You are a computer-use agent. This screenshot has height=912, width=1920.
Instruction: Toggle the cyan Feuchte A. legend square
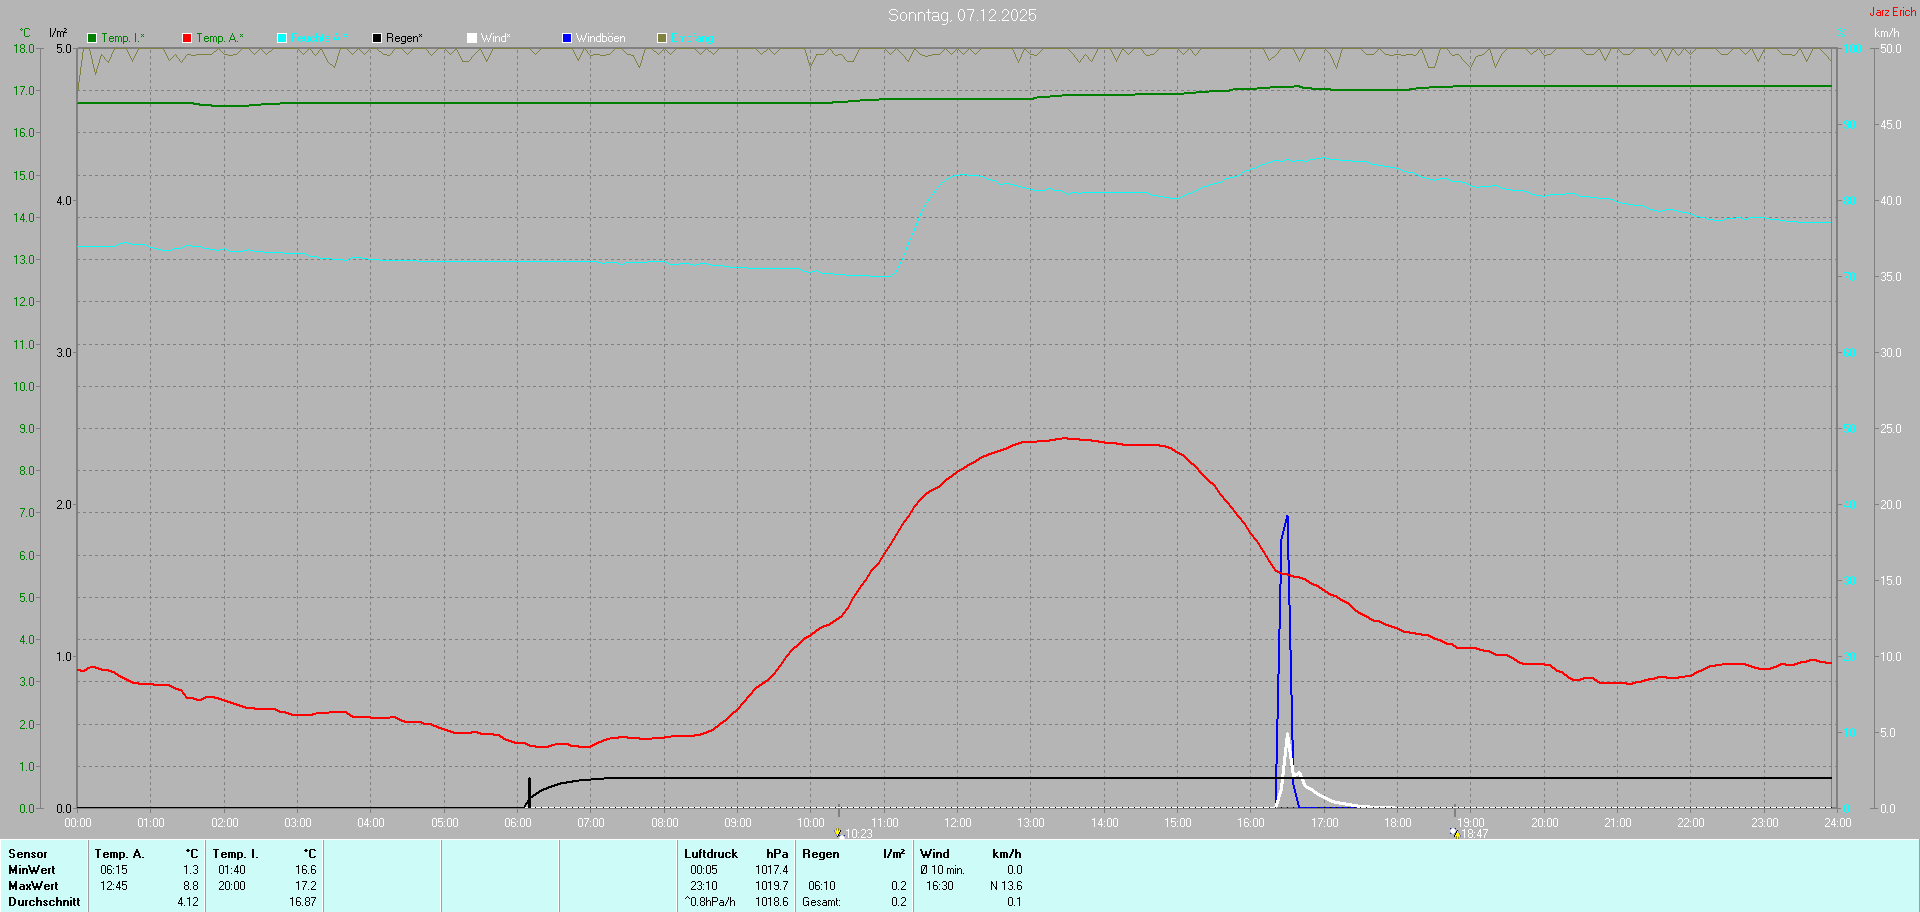[282, 38]
